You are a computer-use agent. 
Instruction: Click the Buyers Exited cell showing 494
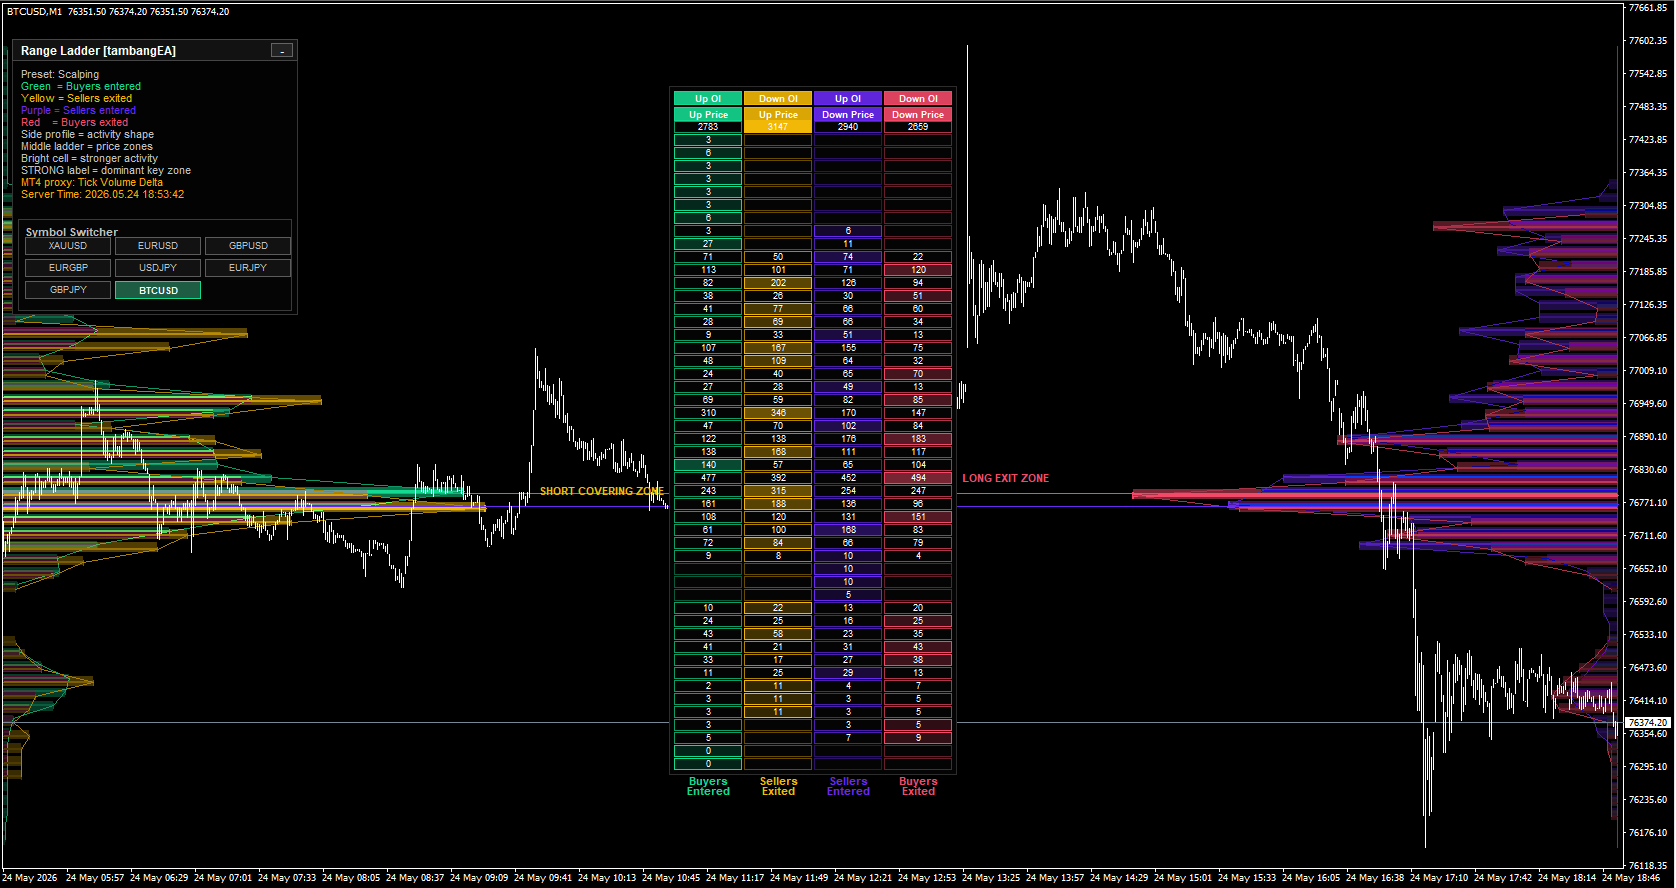coord(918,478)
